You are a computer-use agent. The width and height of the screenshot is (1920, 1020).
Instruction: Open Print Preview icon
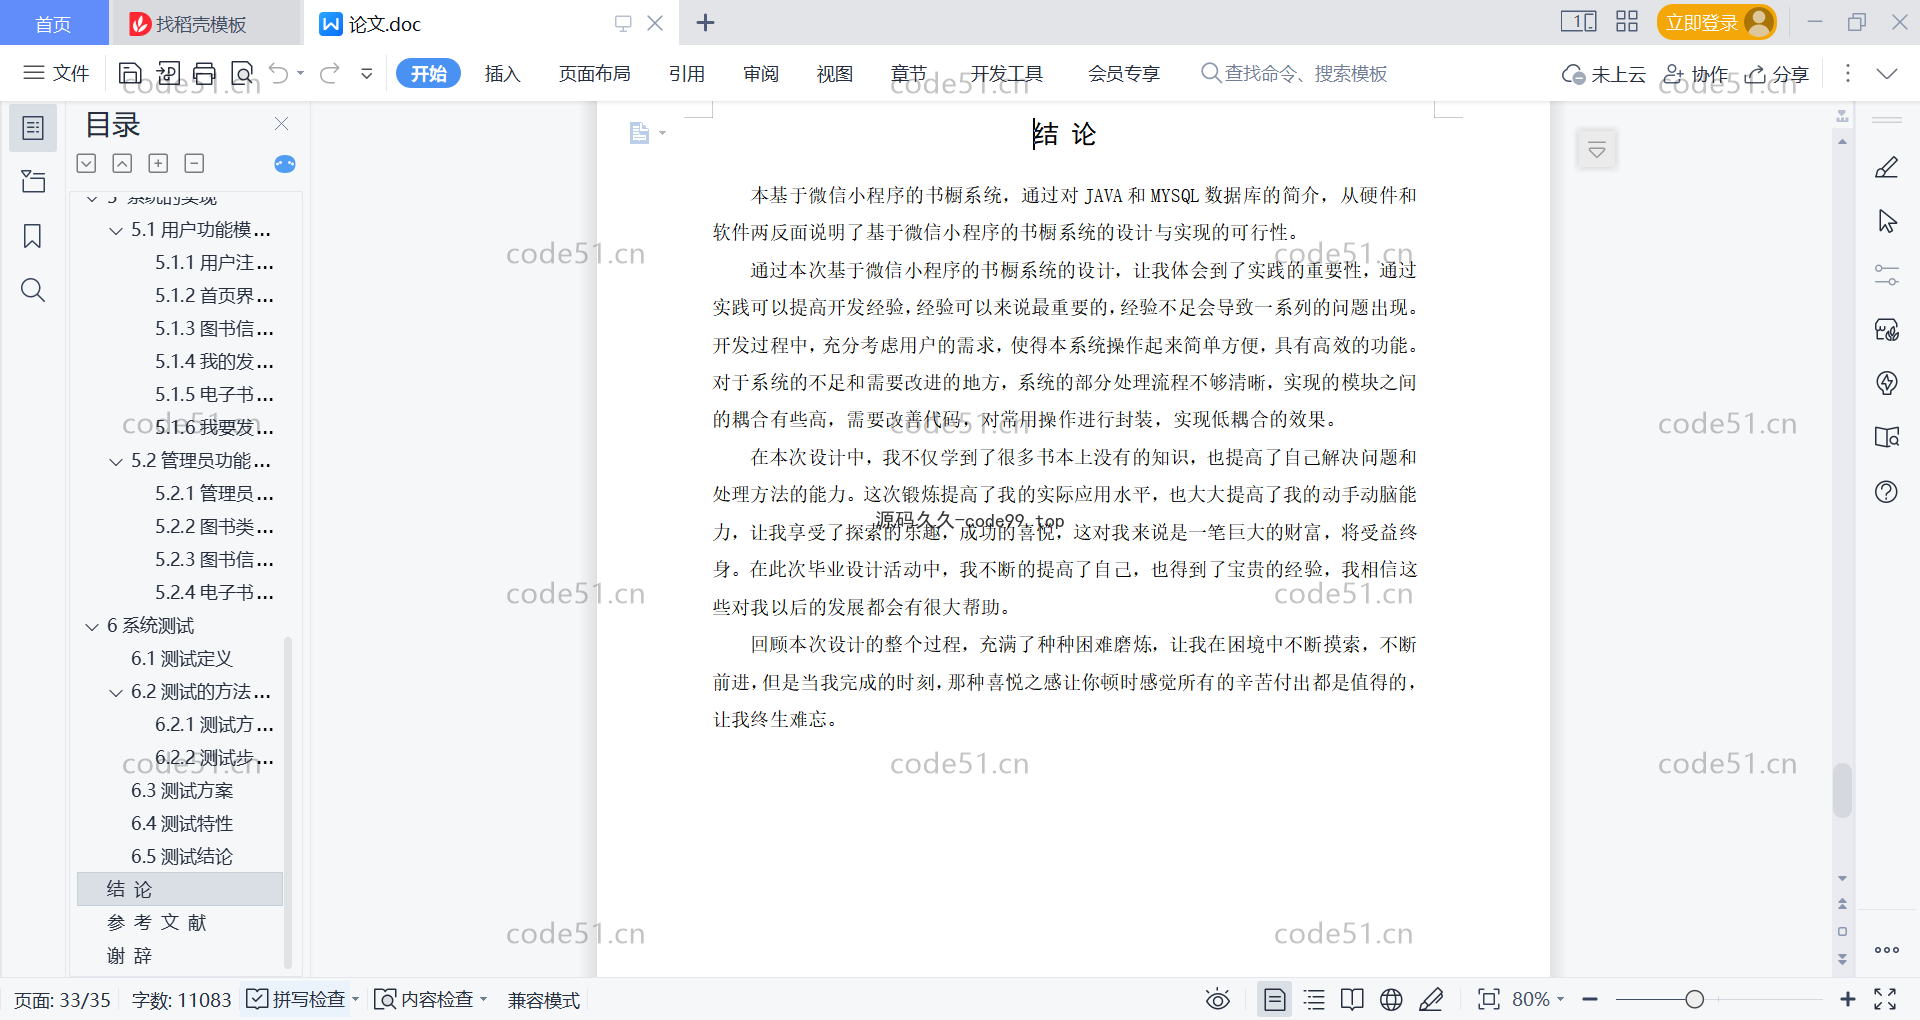[242, 73]
